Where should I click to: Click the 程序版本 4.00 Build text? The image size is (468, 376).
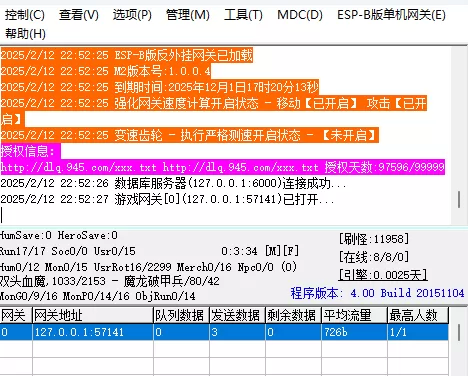tap(377, 293)
